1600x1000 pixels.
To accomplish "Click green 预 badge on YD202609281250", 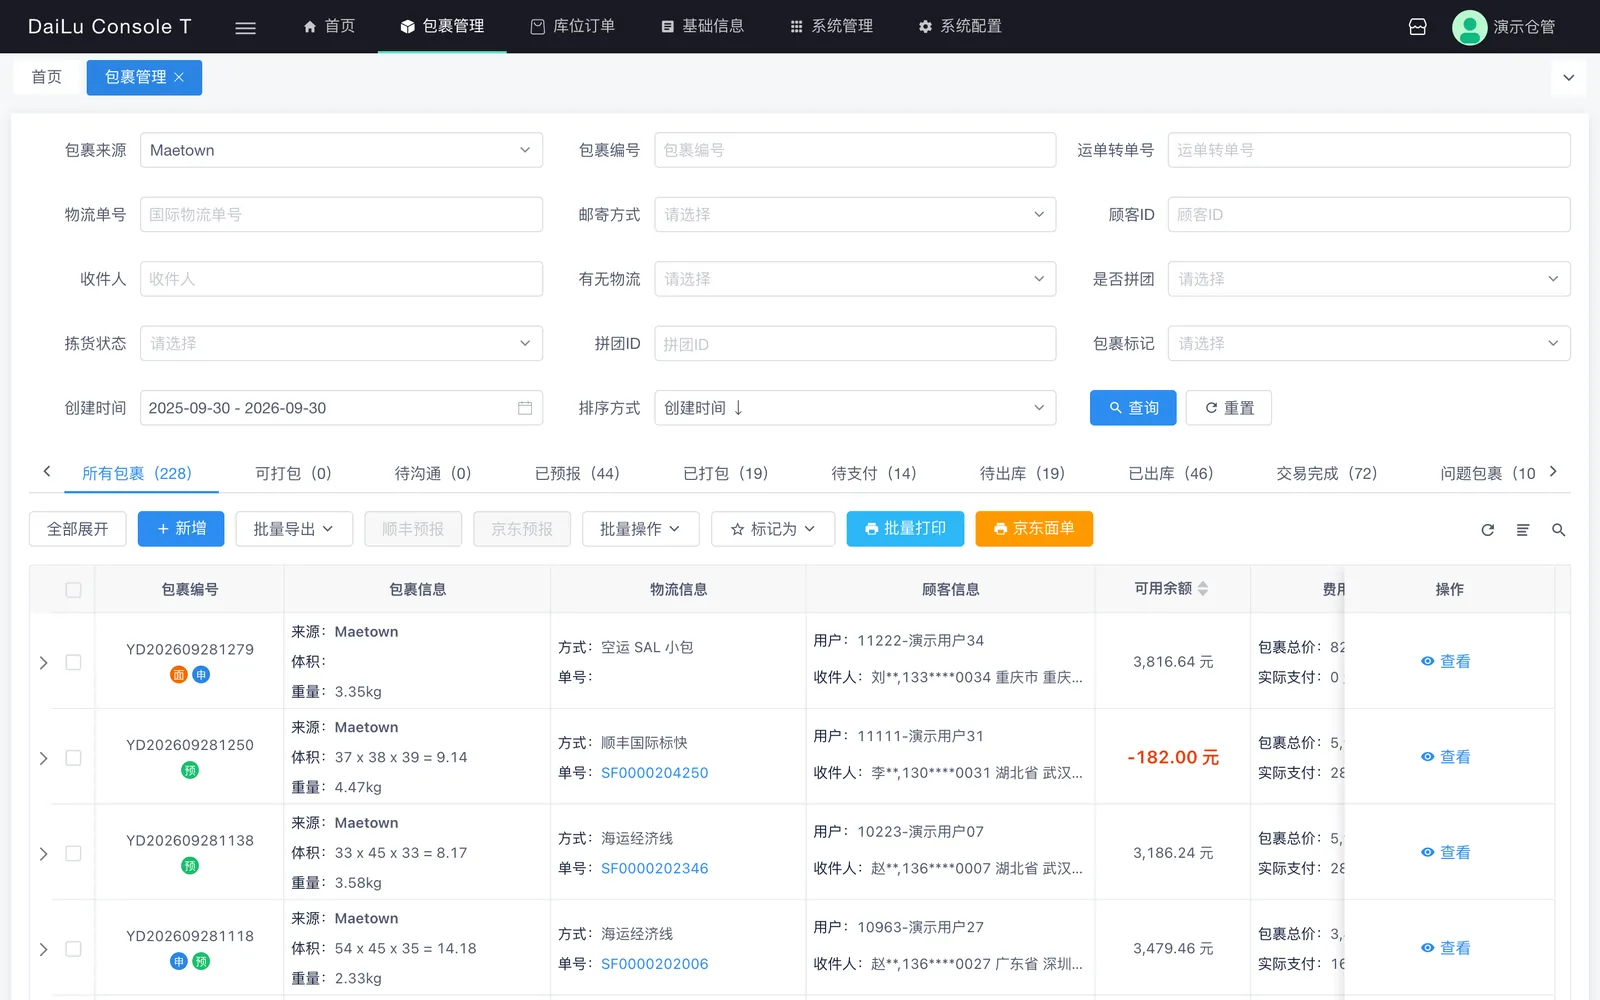I will click(190, 770).
